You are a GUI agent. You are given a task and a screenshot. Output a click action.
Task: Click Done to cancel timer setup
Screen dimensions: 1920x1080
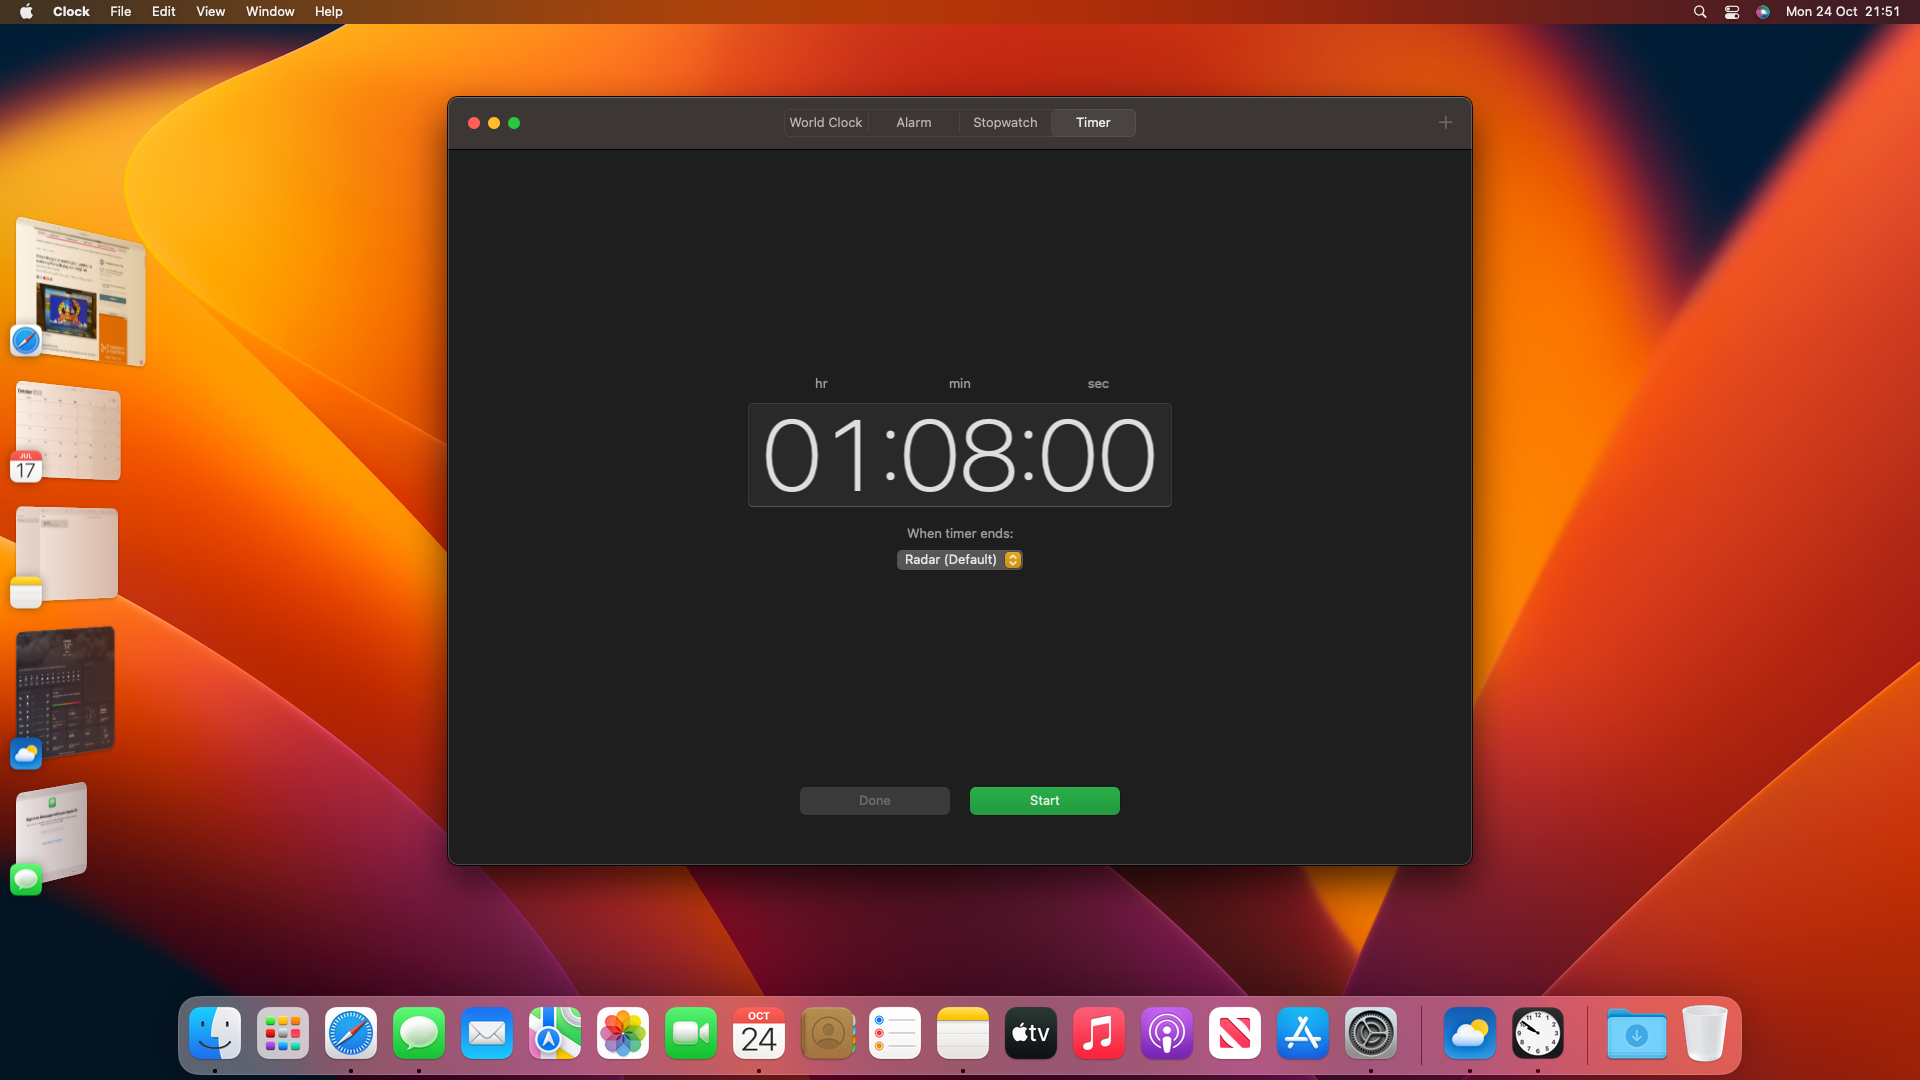pyautogui.click(x=874, y=800)
